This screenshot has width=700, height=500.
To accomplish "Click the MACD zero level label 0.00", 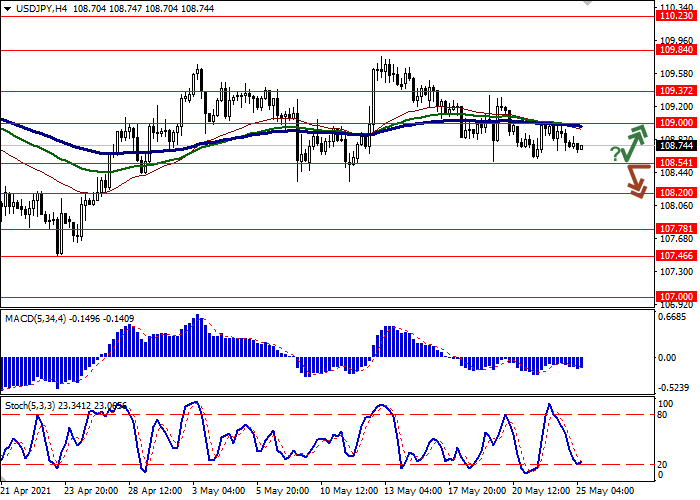I will 668,358.
